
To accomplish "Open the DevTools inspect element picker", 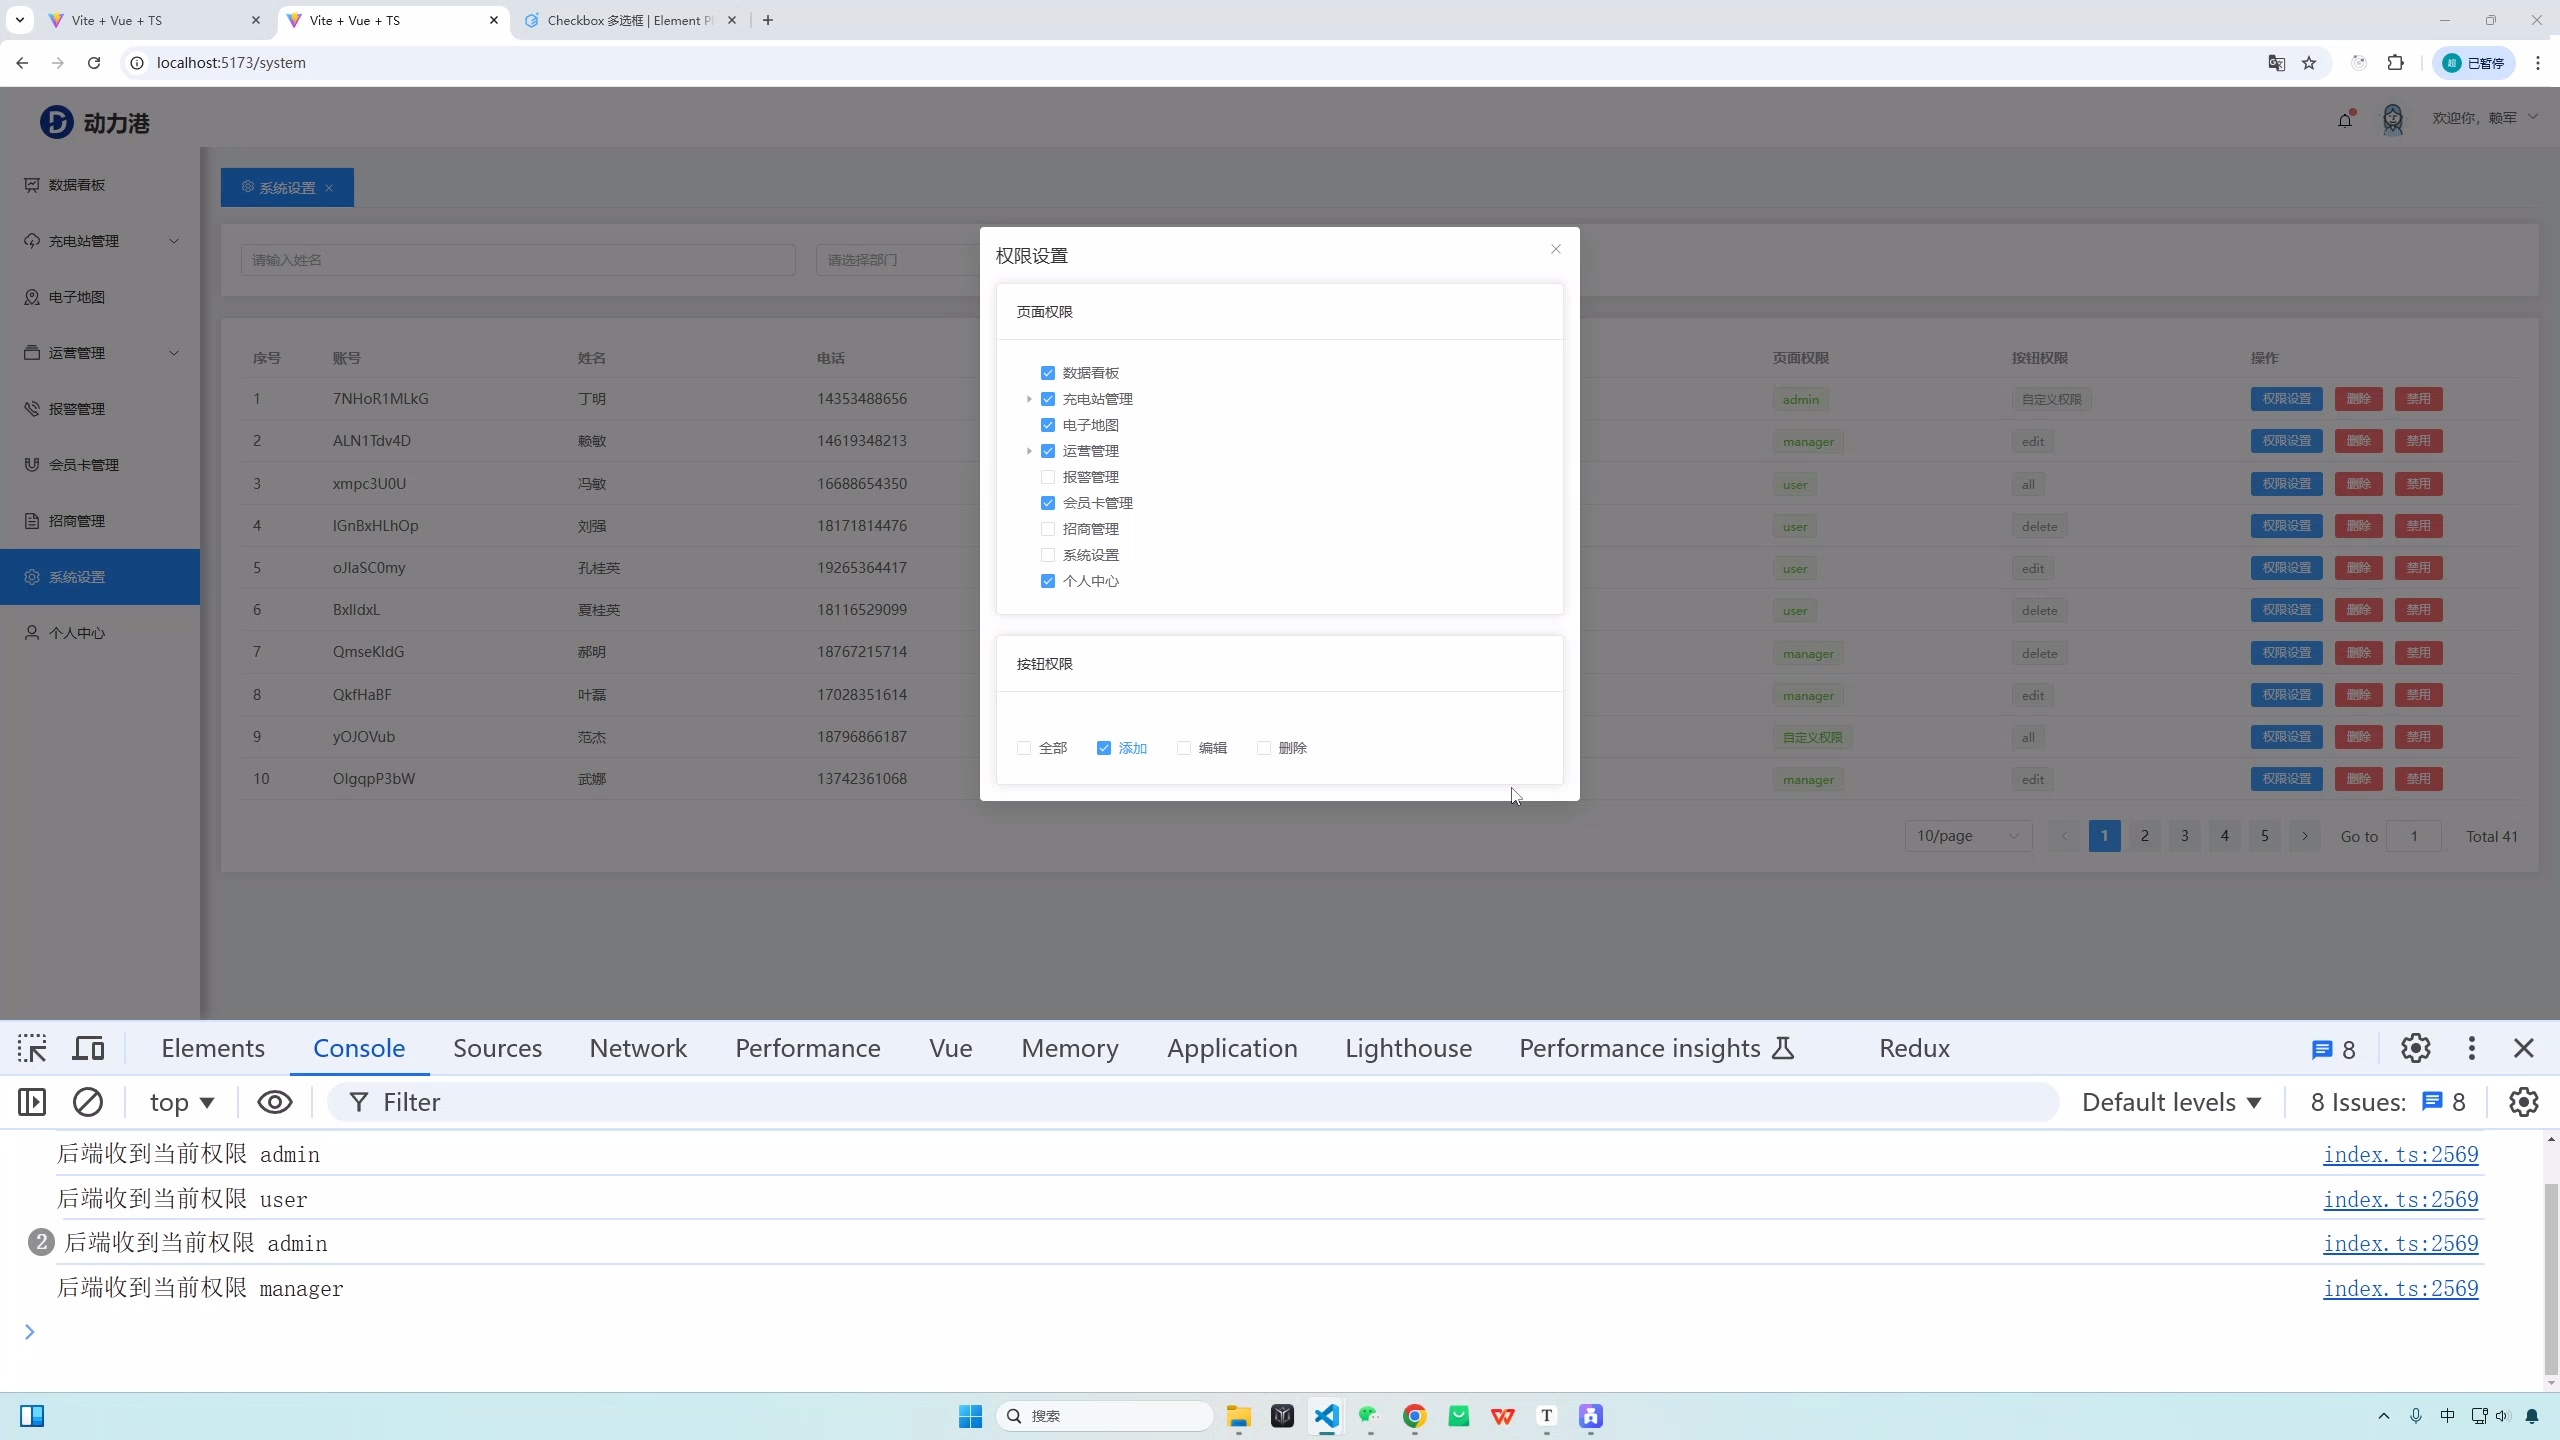I will [x=32, y=1048].
